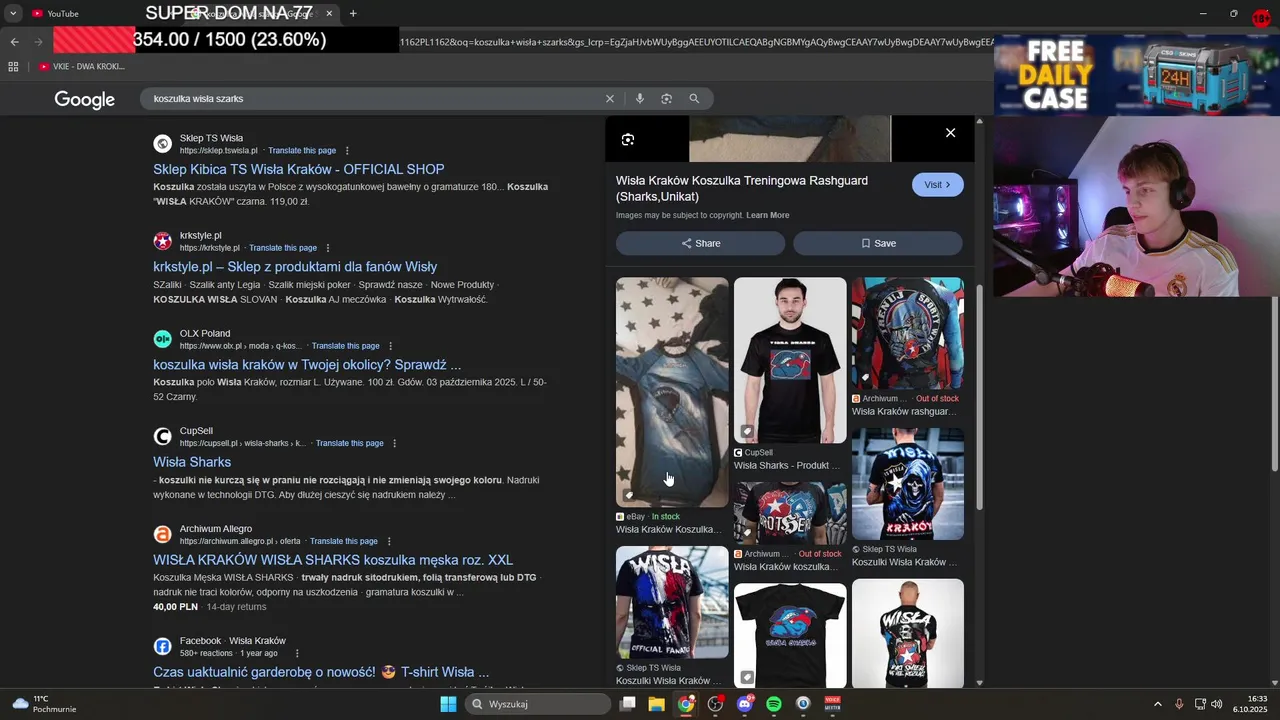The height and width of the screenshot is (720, 1280).
Task: Open VKIE - DWA KROKI bookmark
Action: (82, 67)
